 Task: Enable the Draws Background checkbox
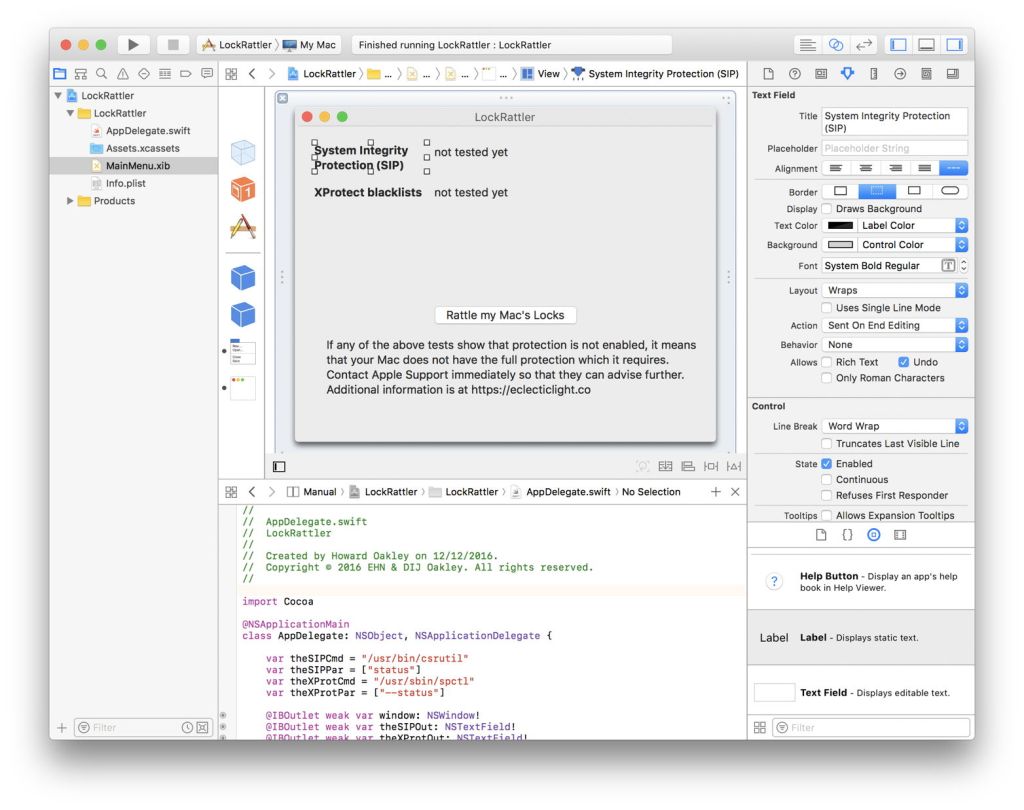coord(826,209)
